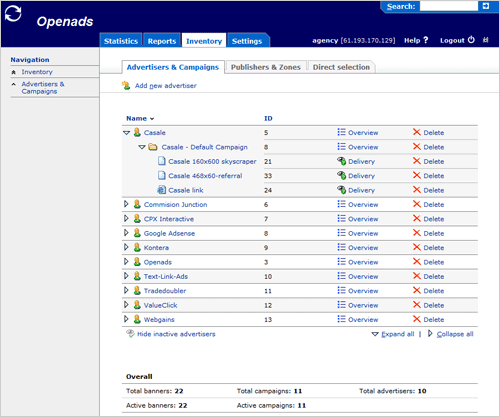Click the small icon right of Logout

click(x=486, y=40)
